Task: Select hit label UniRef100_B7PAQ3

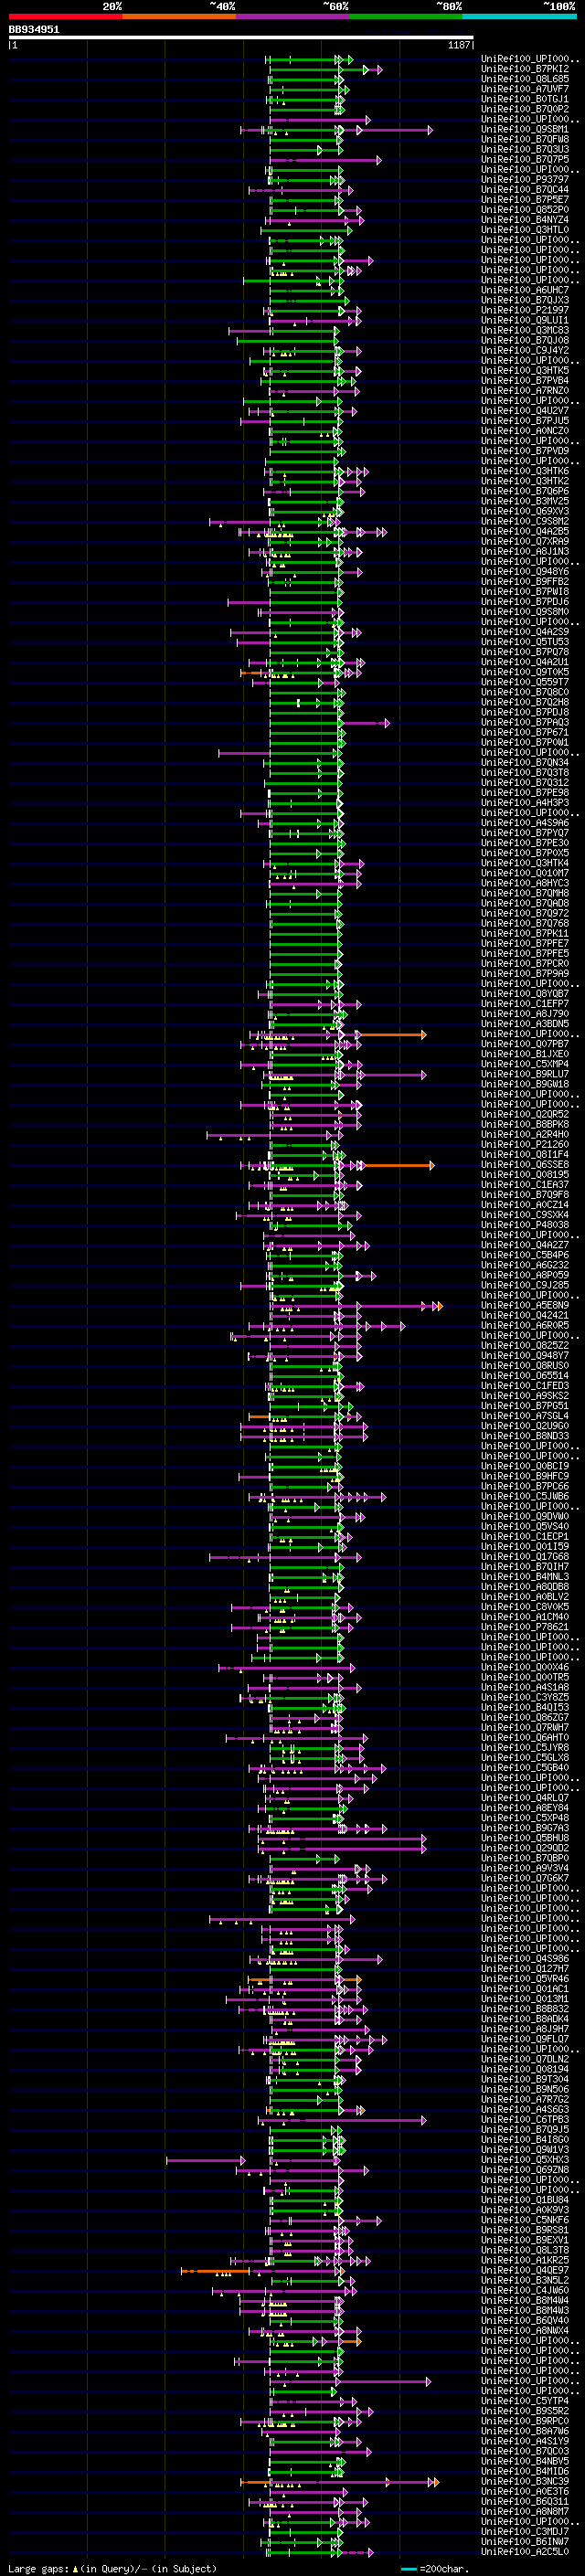Action: pyautogui.click(x=525, y=723)
